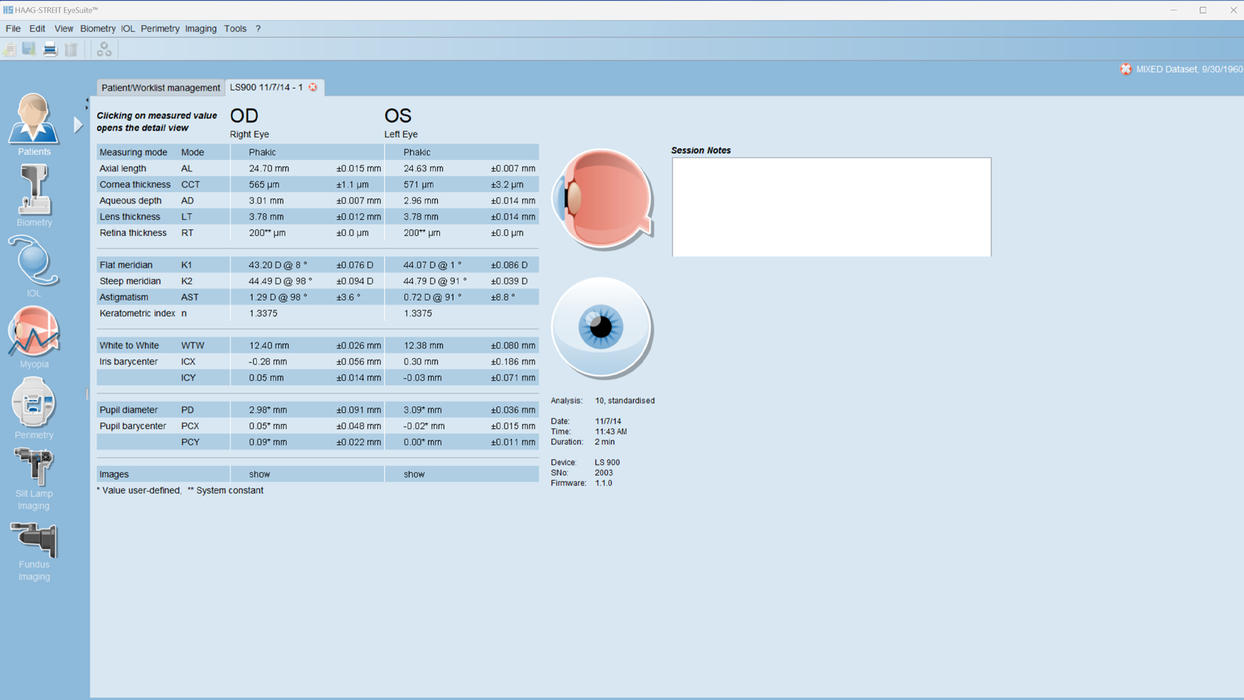The width and height of the screenshot is (1244, 700).
Task: Show the OD eye images
Action: 259,473
